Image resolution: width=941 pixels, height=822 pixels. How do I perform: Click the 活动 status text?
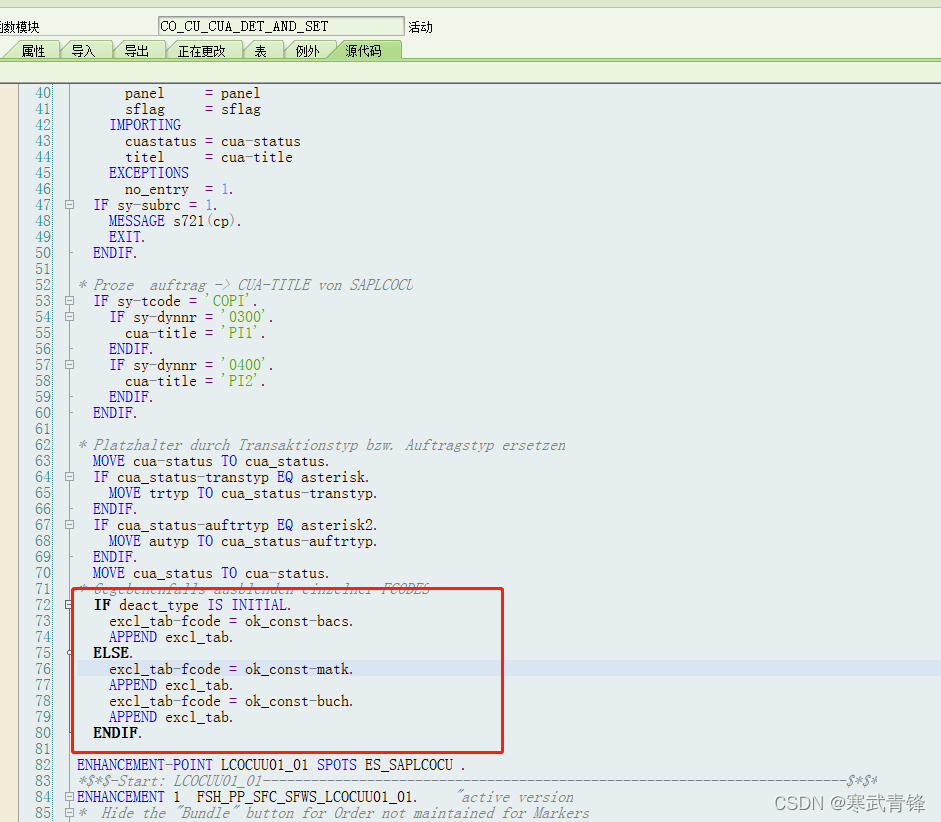click(x=420, y=27)
